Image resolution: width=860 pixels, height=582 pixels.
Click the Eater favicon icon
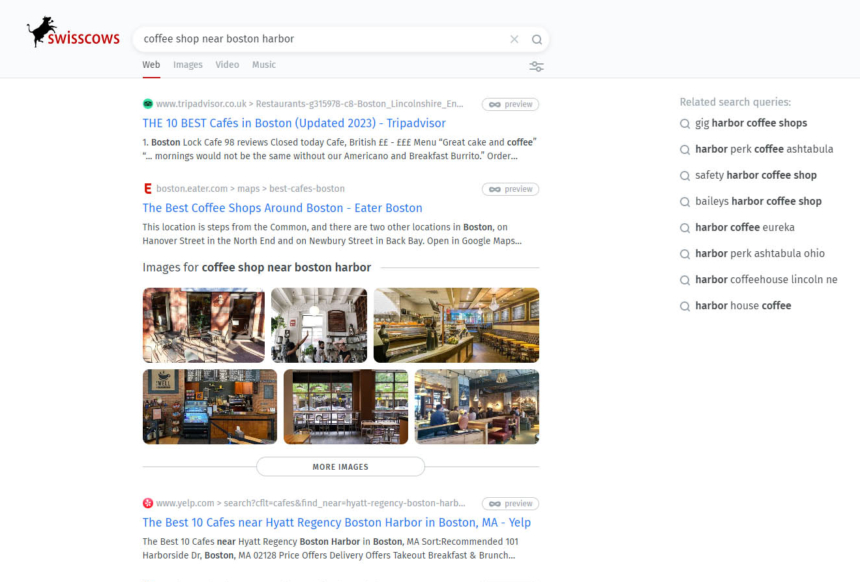(x=148, y=189)
